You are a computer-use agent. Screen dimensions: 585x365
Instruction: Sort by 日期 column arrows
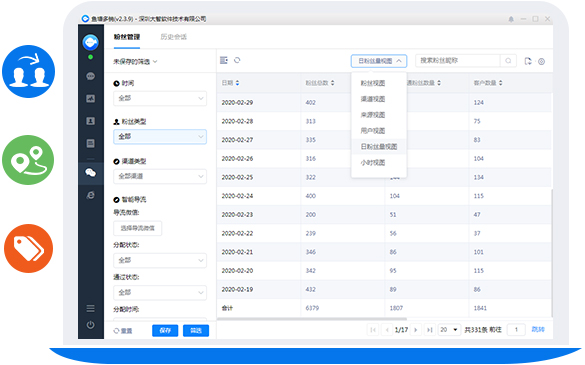[x=237, y=83]
